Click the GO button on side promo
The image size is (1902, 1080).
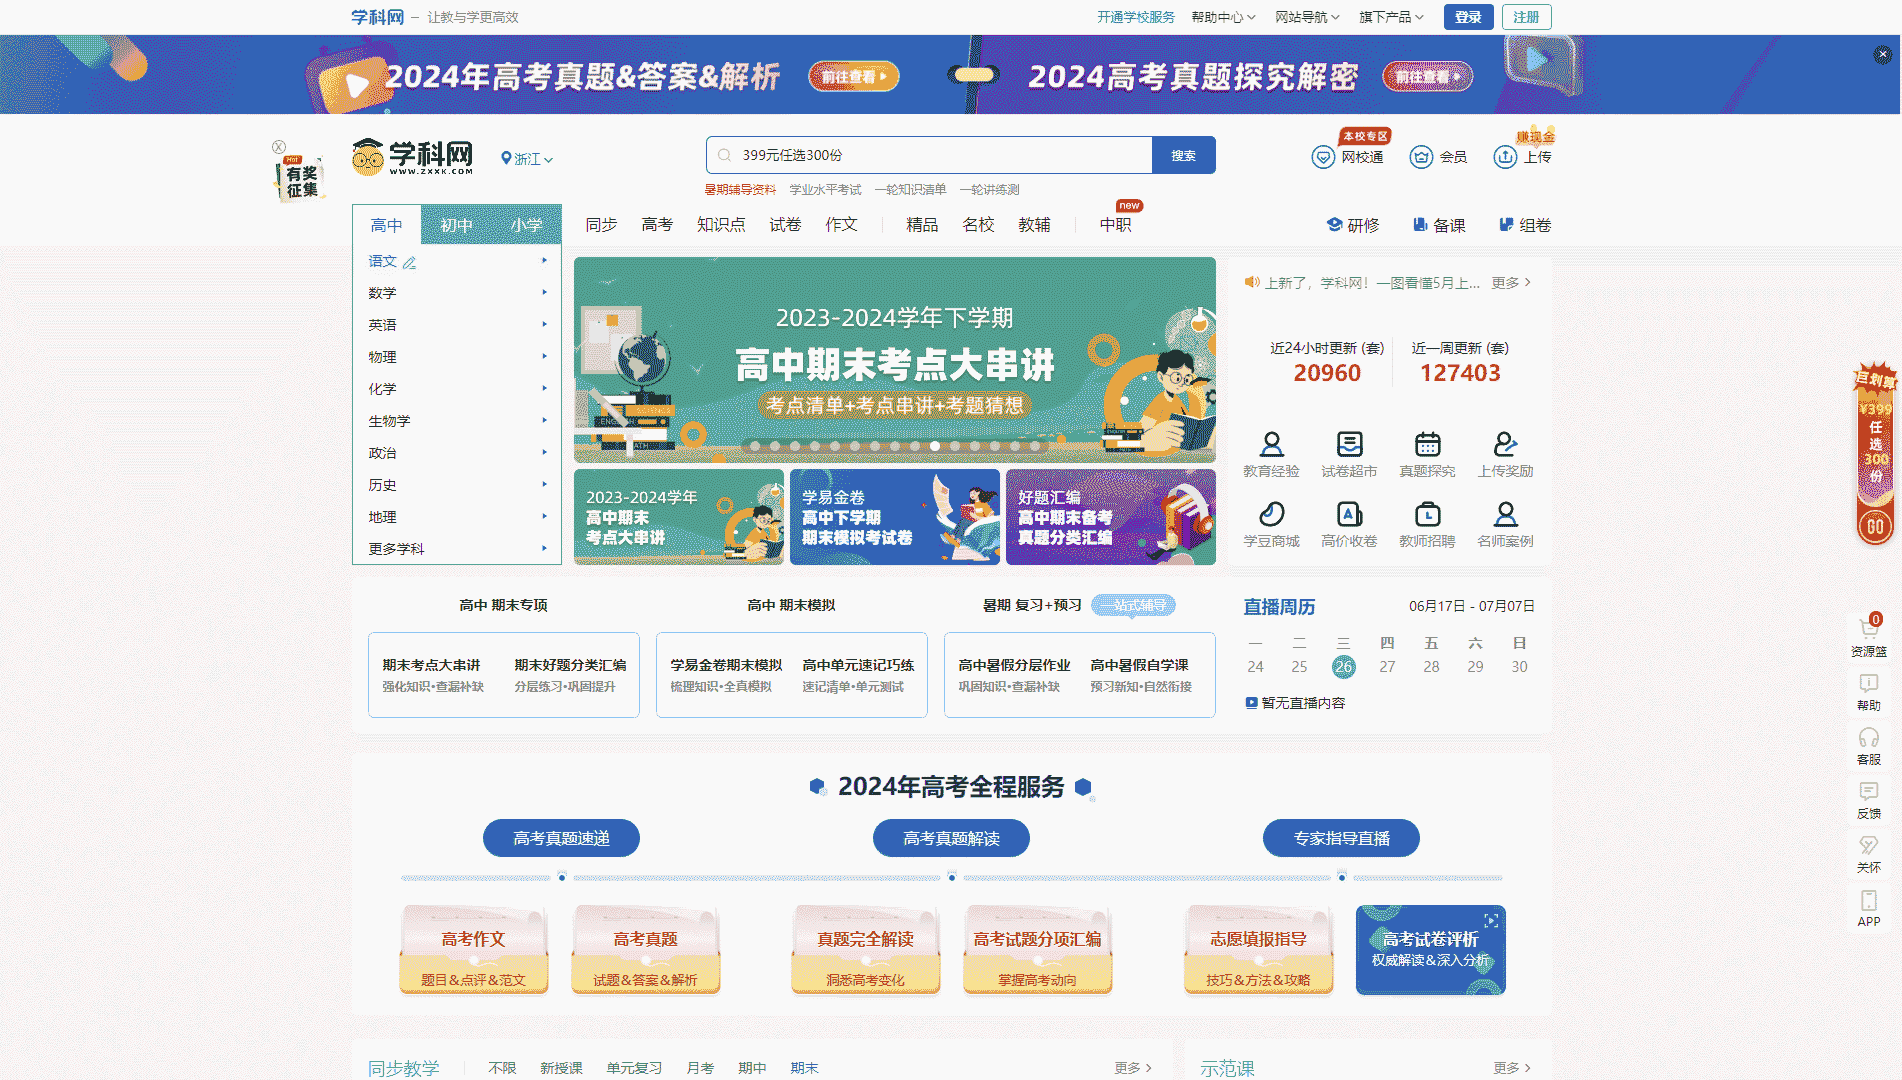click(x=1875, y=526)
